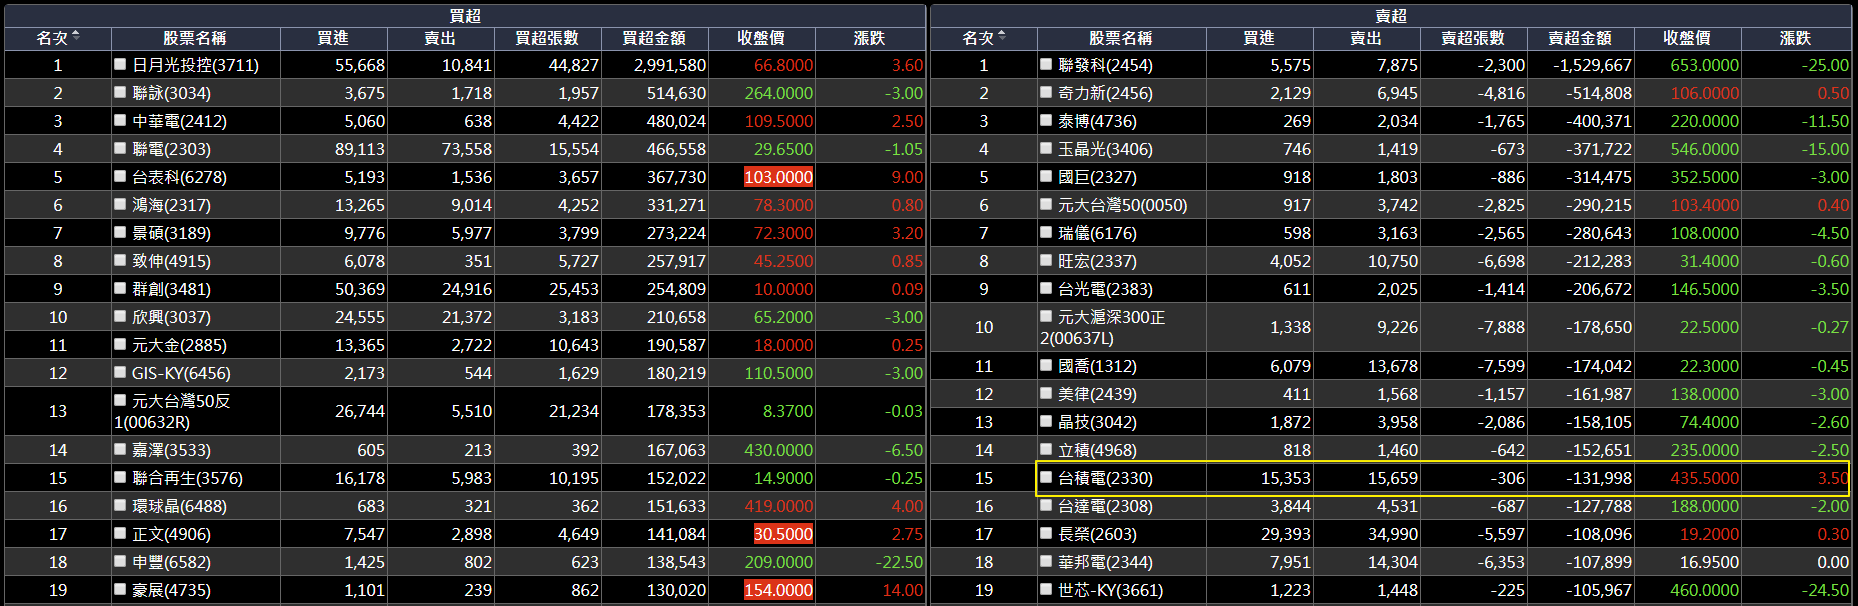This screenshot has width=1858, height=606.
Task: Click the stock name 國喬(1312)
Action: pyautogui.click(x=1097, y=366)
